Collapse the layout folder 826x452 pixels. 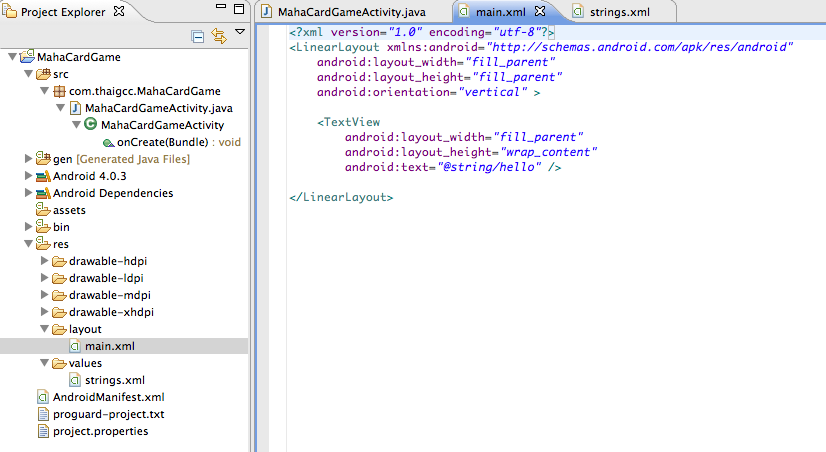[x=45, y=328]
